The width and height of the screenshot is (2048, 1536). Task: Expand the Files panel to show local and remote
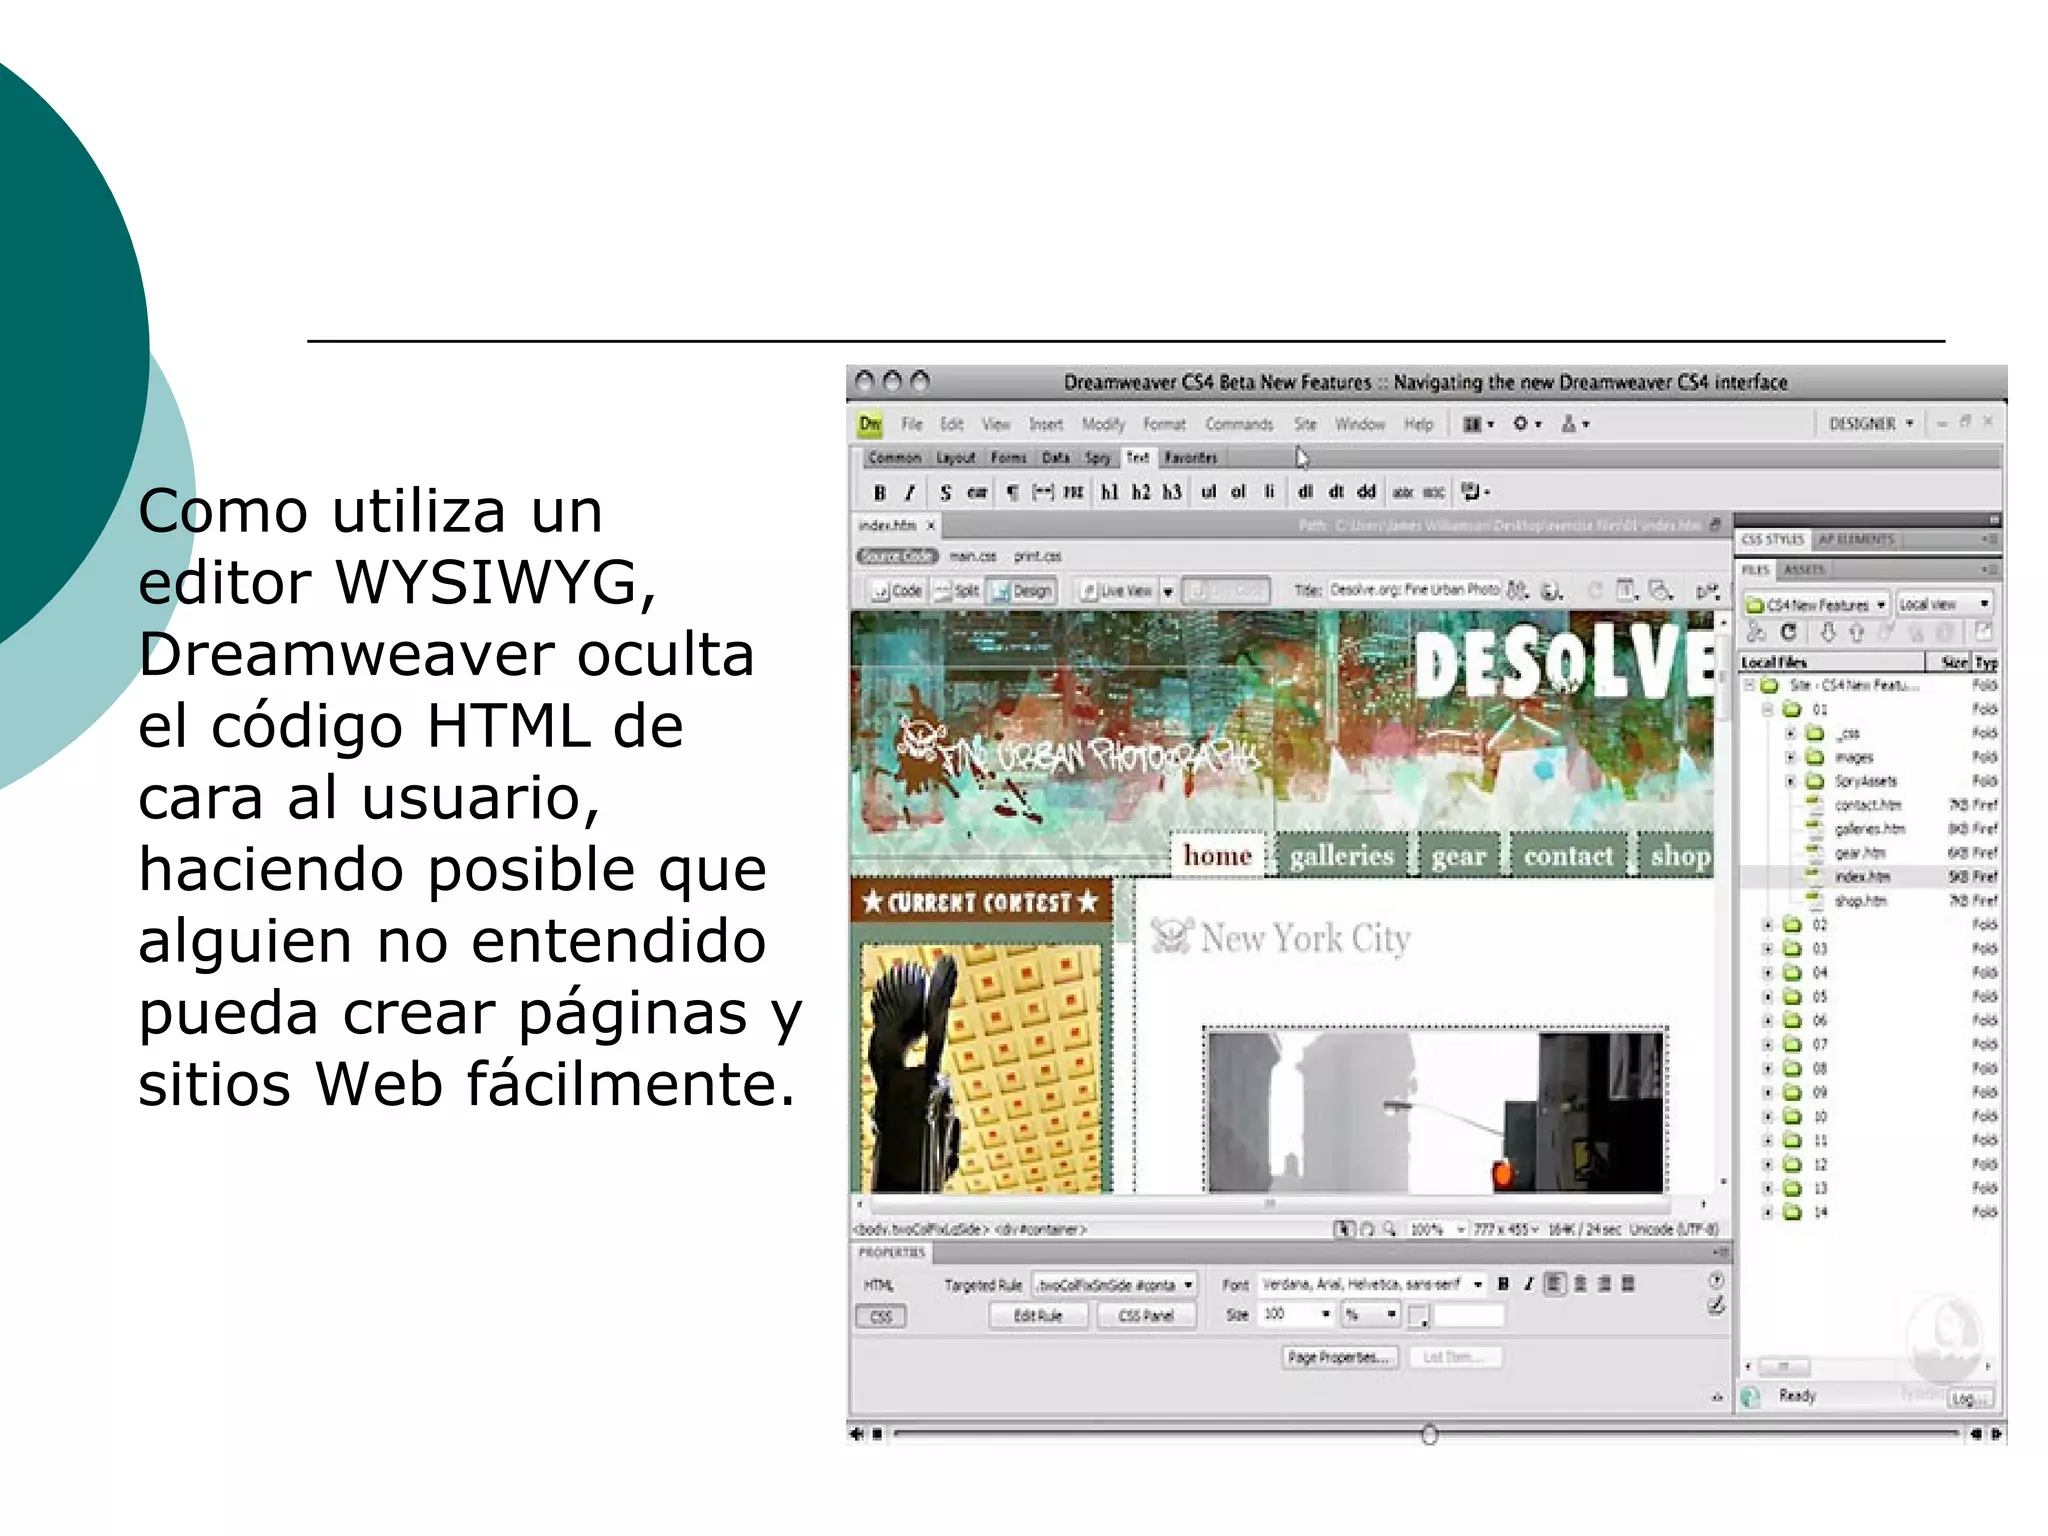[1982, 631]
